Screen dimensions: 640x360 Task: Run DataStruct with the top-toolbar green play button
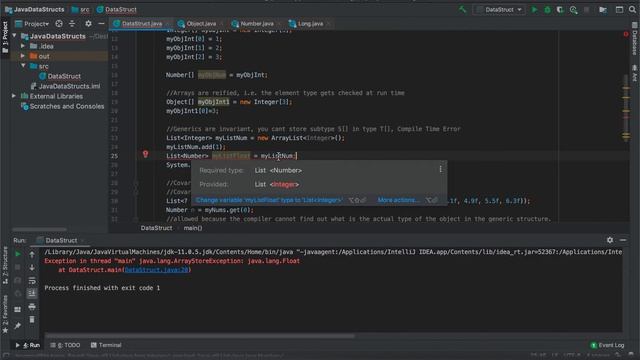[534, 9]
